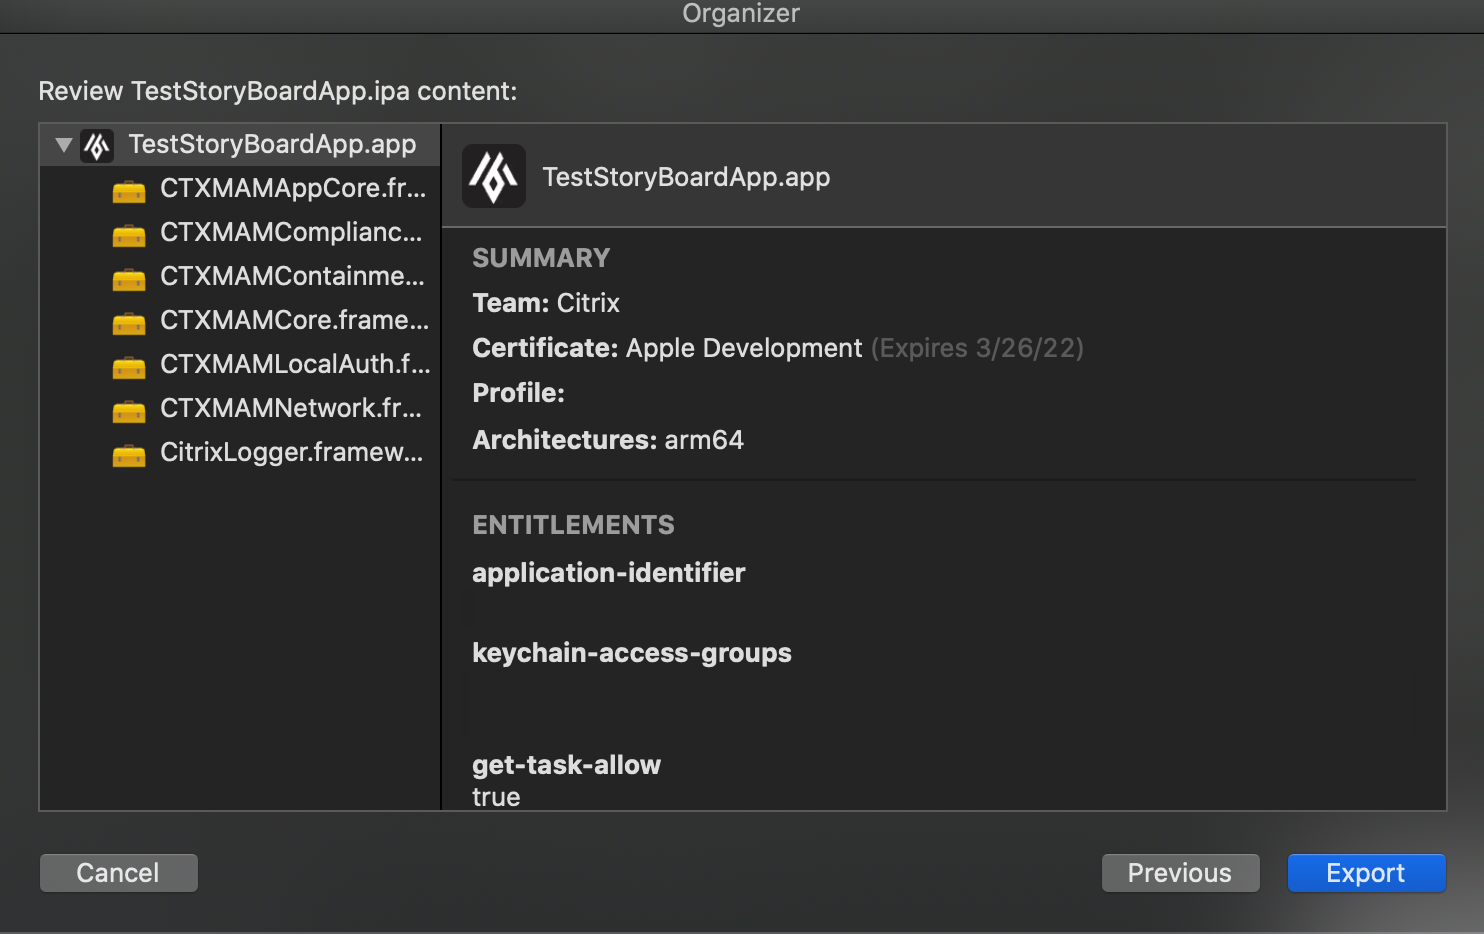Cancel the export review dialog
The width and height of the screenshot is (1484, 934).
click(x=118, y=873)
